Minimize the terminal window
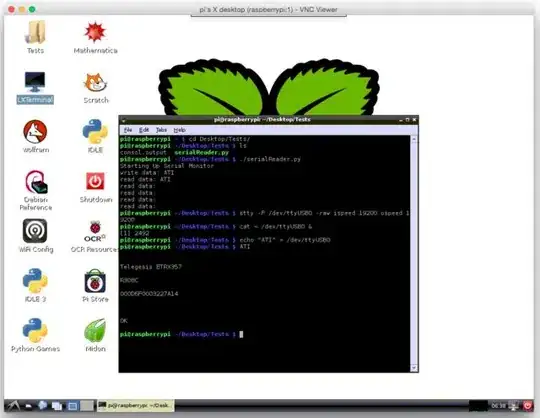Image resolution: width=540 pixels, height=418 pixels. coord(401,120)
